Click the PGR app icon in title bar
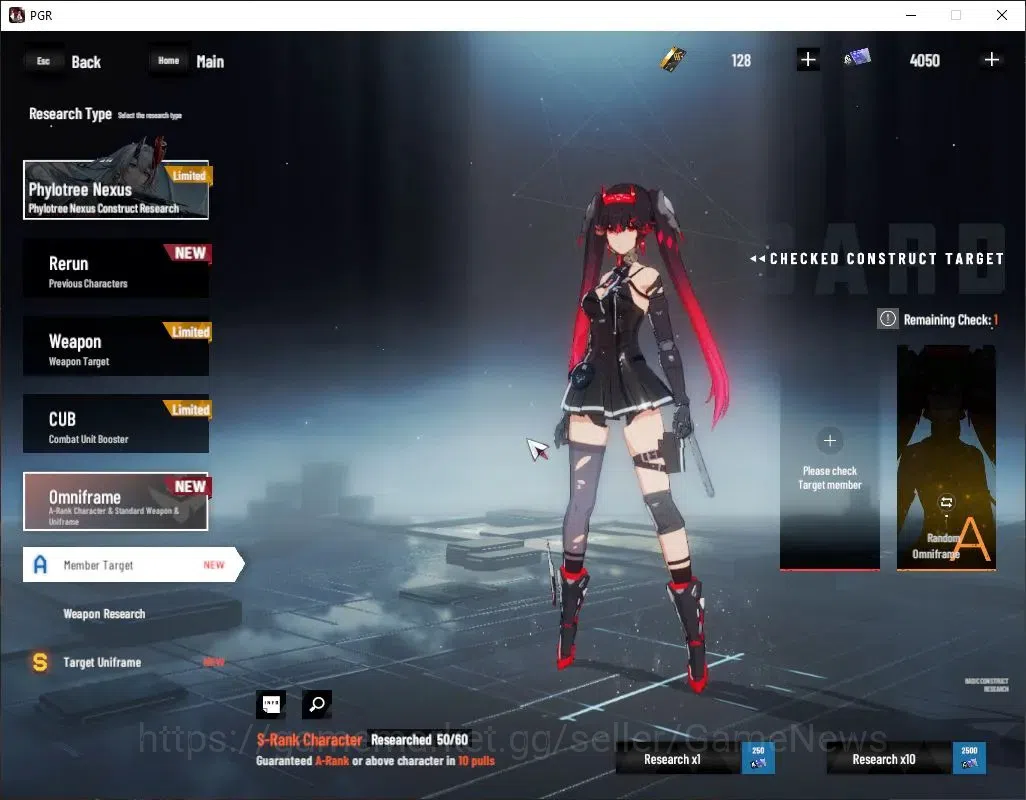Viewport: 1026px width, 800px height. click(x=16, y=15)
